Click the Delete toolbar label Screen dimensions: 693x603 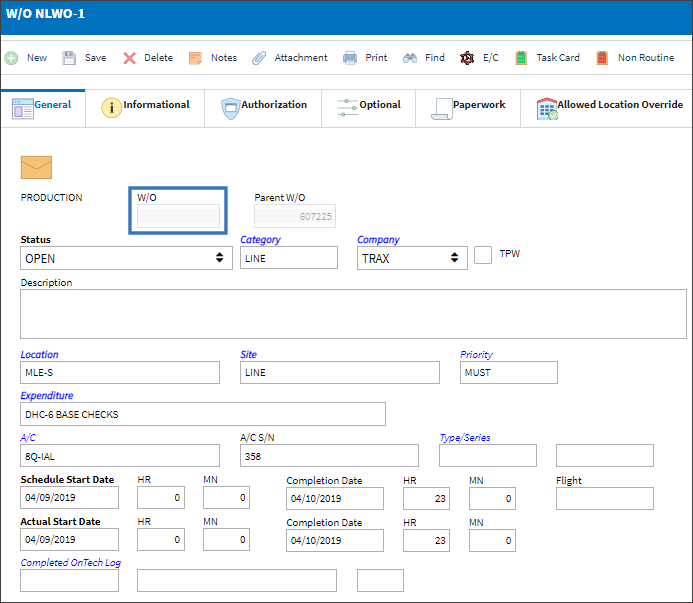click(158, 58)
